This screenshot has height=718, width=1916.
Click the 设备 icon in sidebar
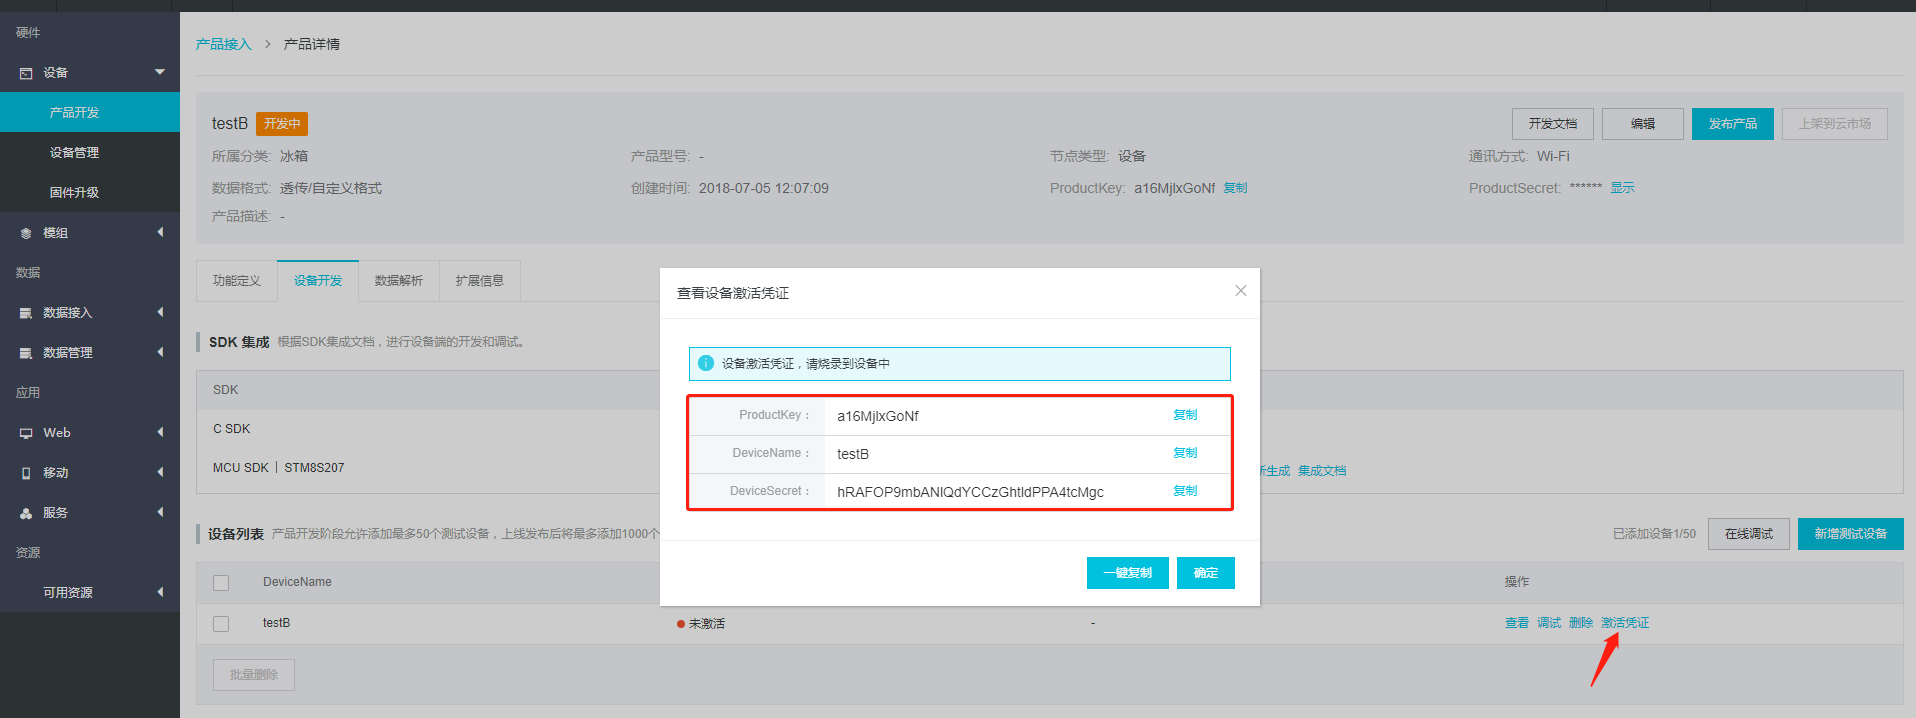click(x=26, y=73)
